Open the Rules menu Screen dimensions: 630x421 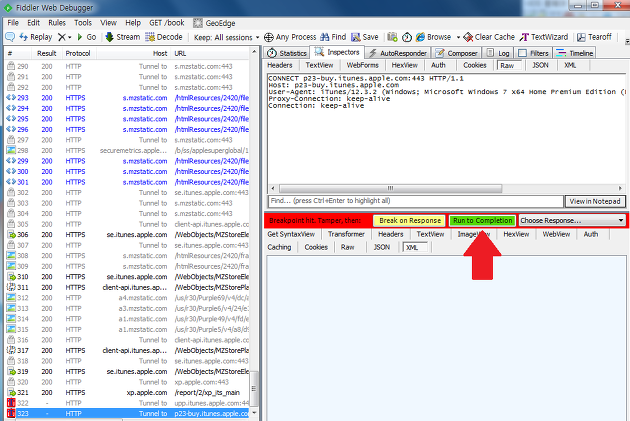click(57, 23)
